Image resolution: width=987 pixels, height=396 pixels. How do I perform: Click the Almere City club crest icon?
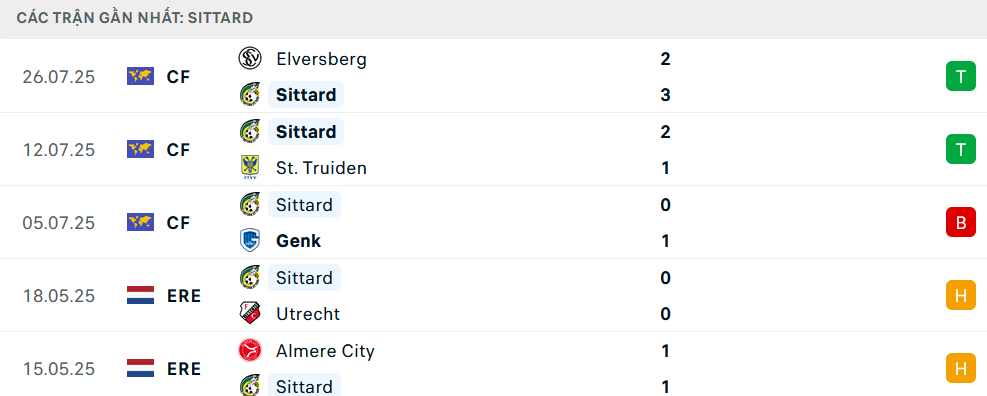tap(250, 351)
